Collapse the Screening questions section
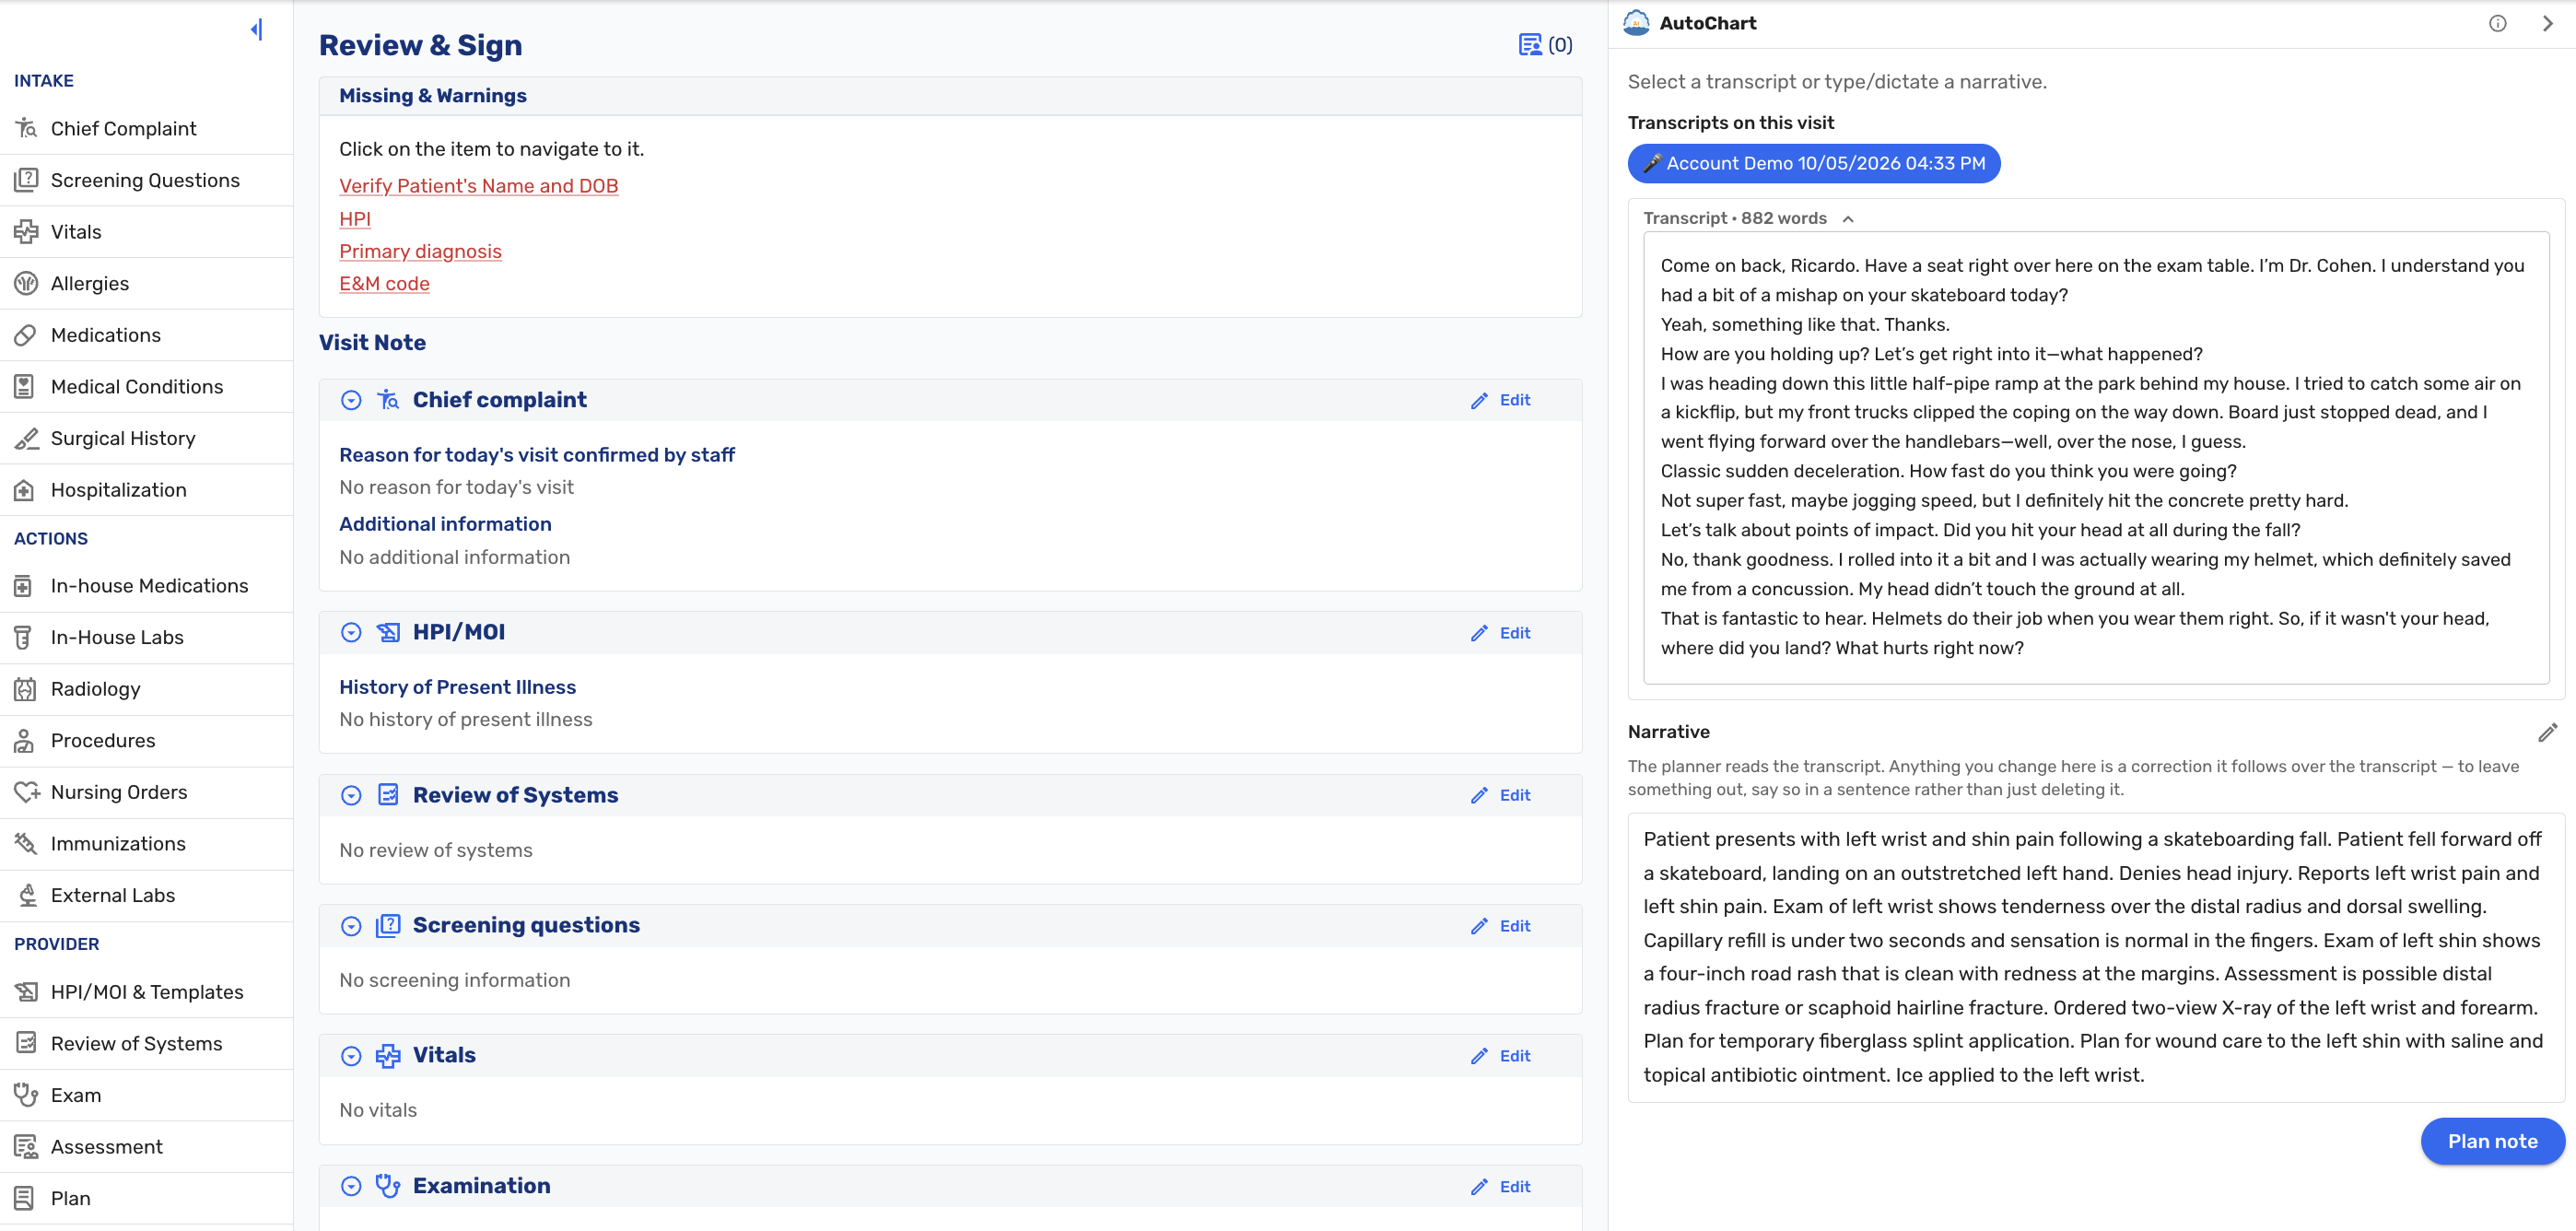 (351, 926)
